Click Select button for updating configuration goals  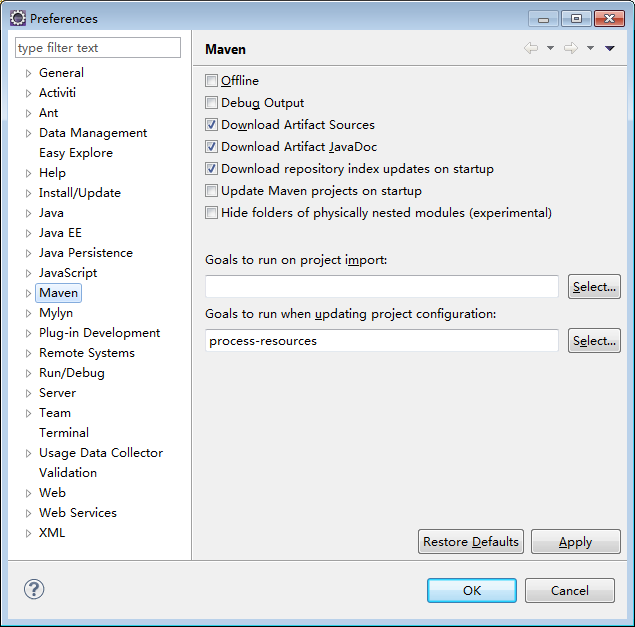pyautogui.click(x=594, y=341)
